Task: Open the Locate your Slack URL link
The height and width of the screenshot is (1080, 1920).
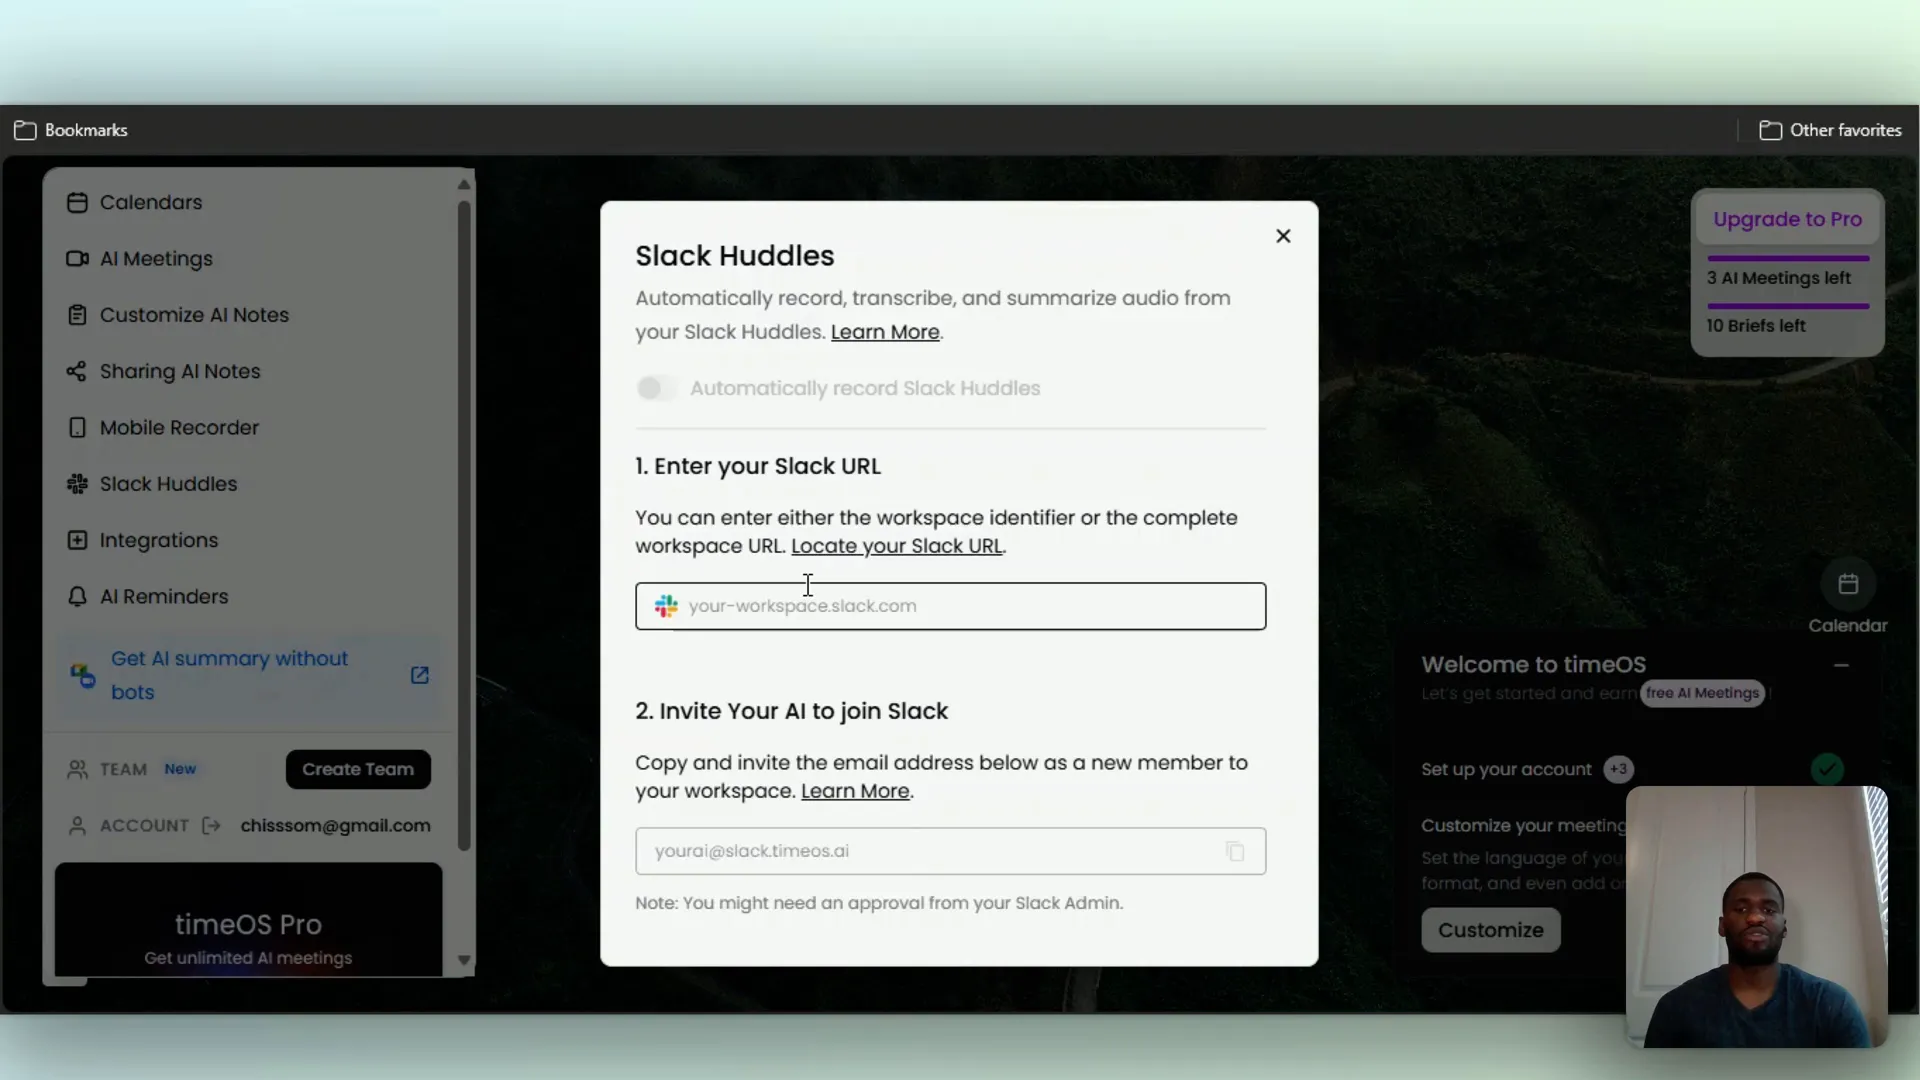Action: coord(896,546)
